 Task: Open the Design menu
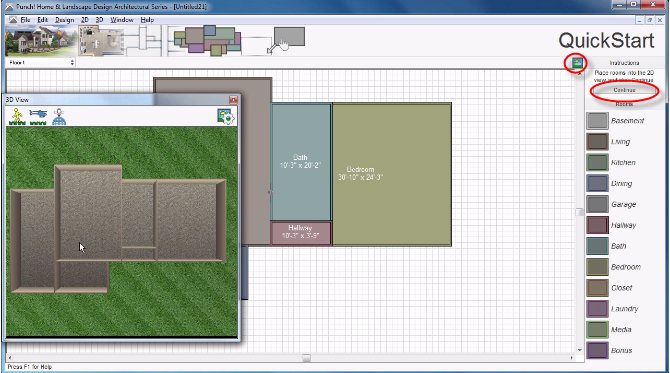(65, 20)
